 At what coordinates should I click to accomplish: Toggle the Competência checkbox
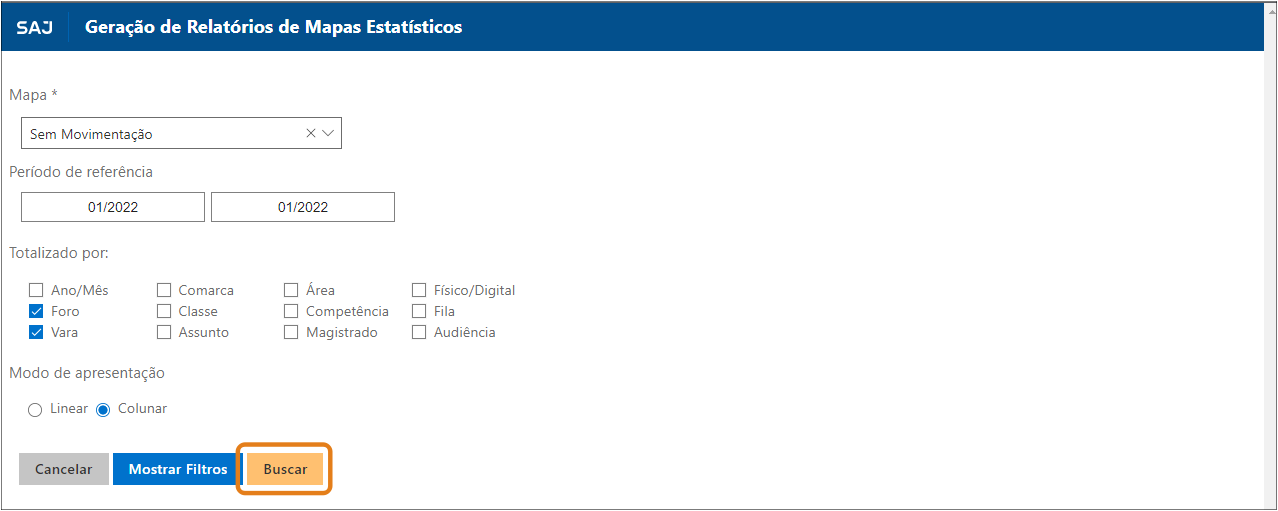[x=291, y=311]
